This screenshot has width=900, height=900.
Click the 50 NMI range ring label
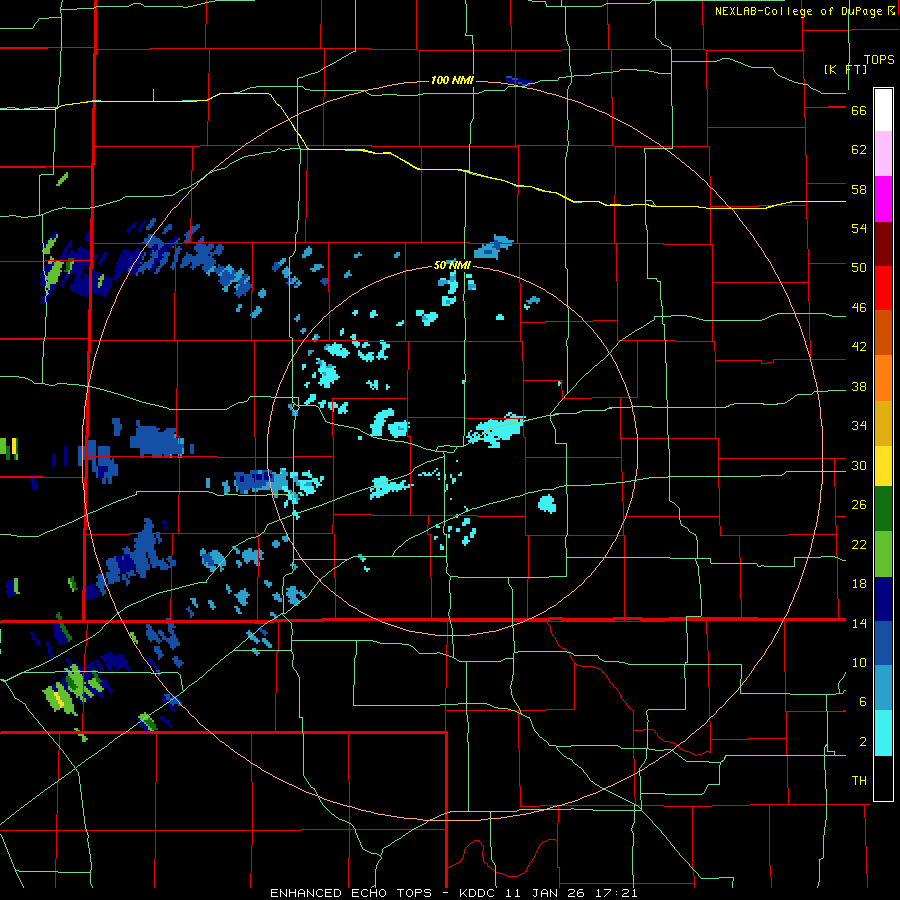coord(452,265)
